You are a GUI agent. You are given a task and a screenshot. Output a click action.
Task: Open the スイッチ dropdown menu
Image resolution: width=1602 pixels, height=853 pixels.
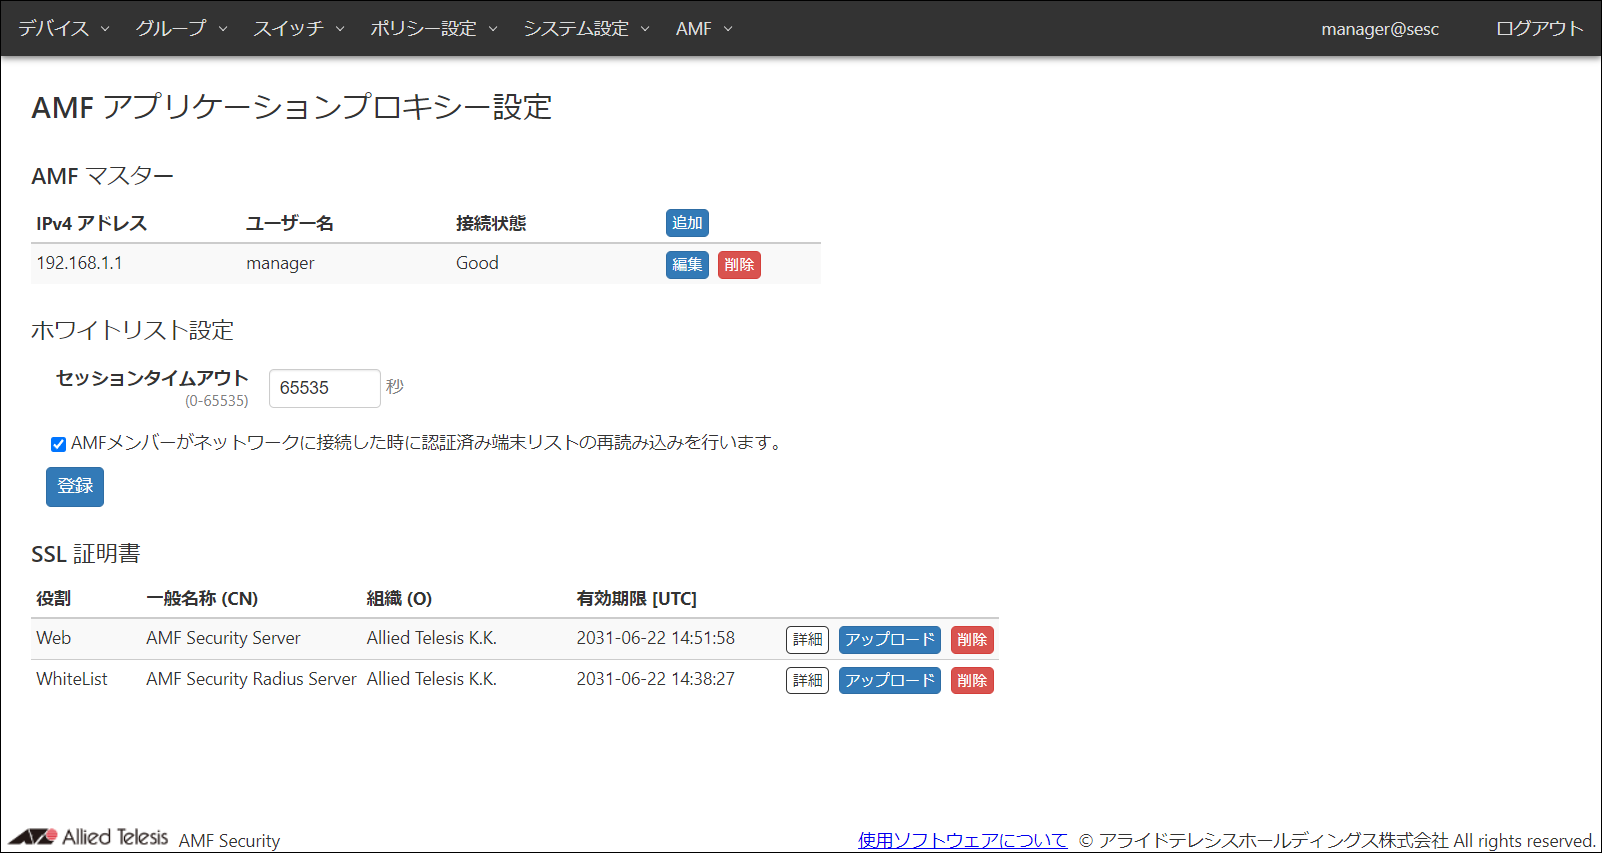coord(298,29)
